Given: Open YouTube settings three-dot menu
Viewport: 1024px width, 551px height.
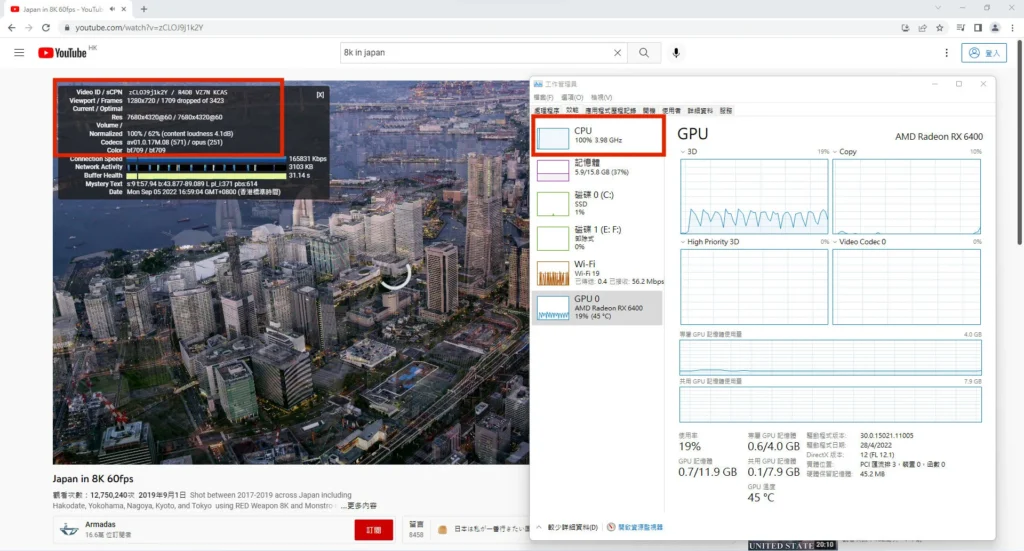Looking at the screenshot, I should [x=946, y=52].
